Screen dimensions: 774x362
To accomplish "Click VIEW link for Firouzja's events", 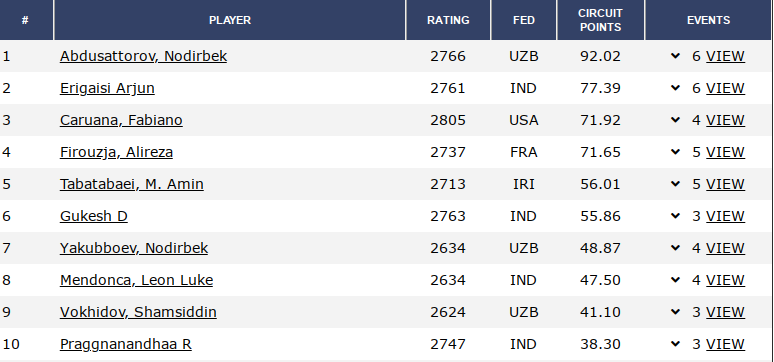I will click(x=725, y=152).
